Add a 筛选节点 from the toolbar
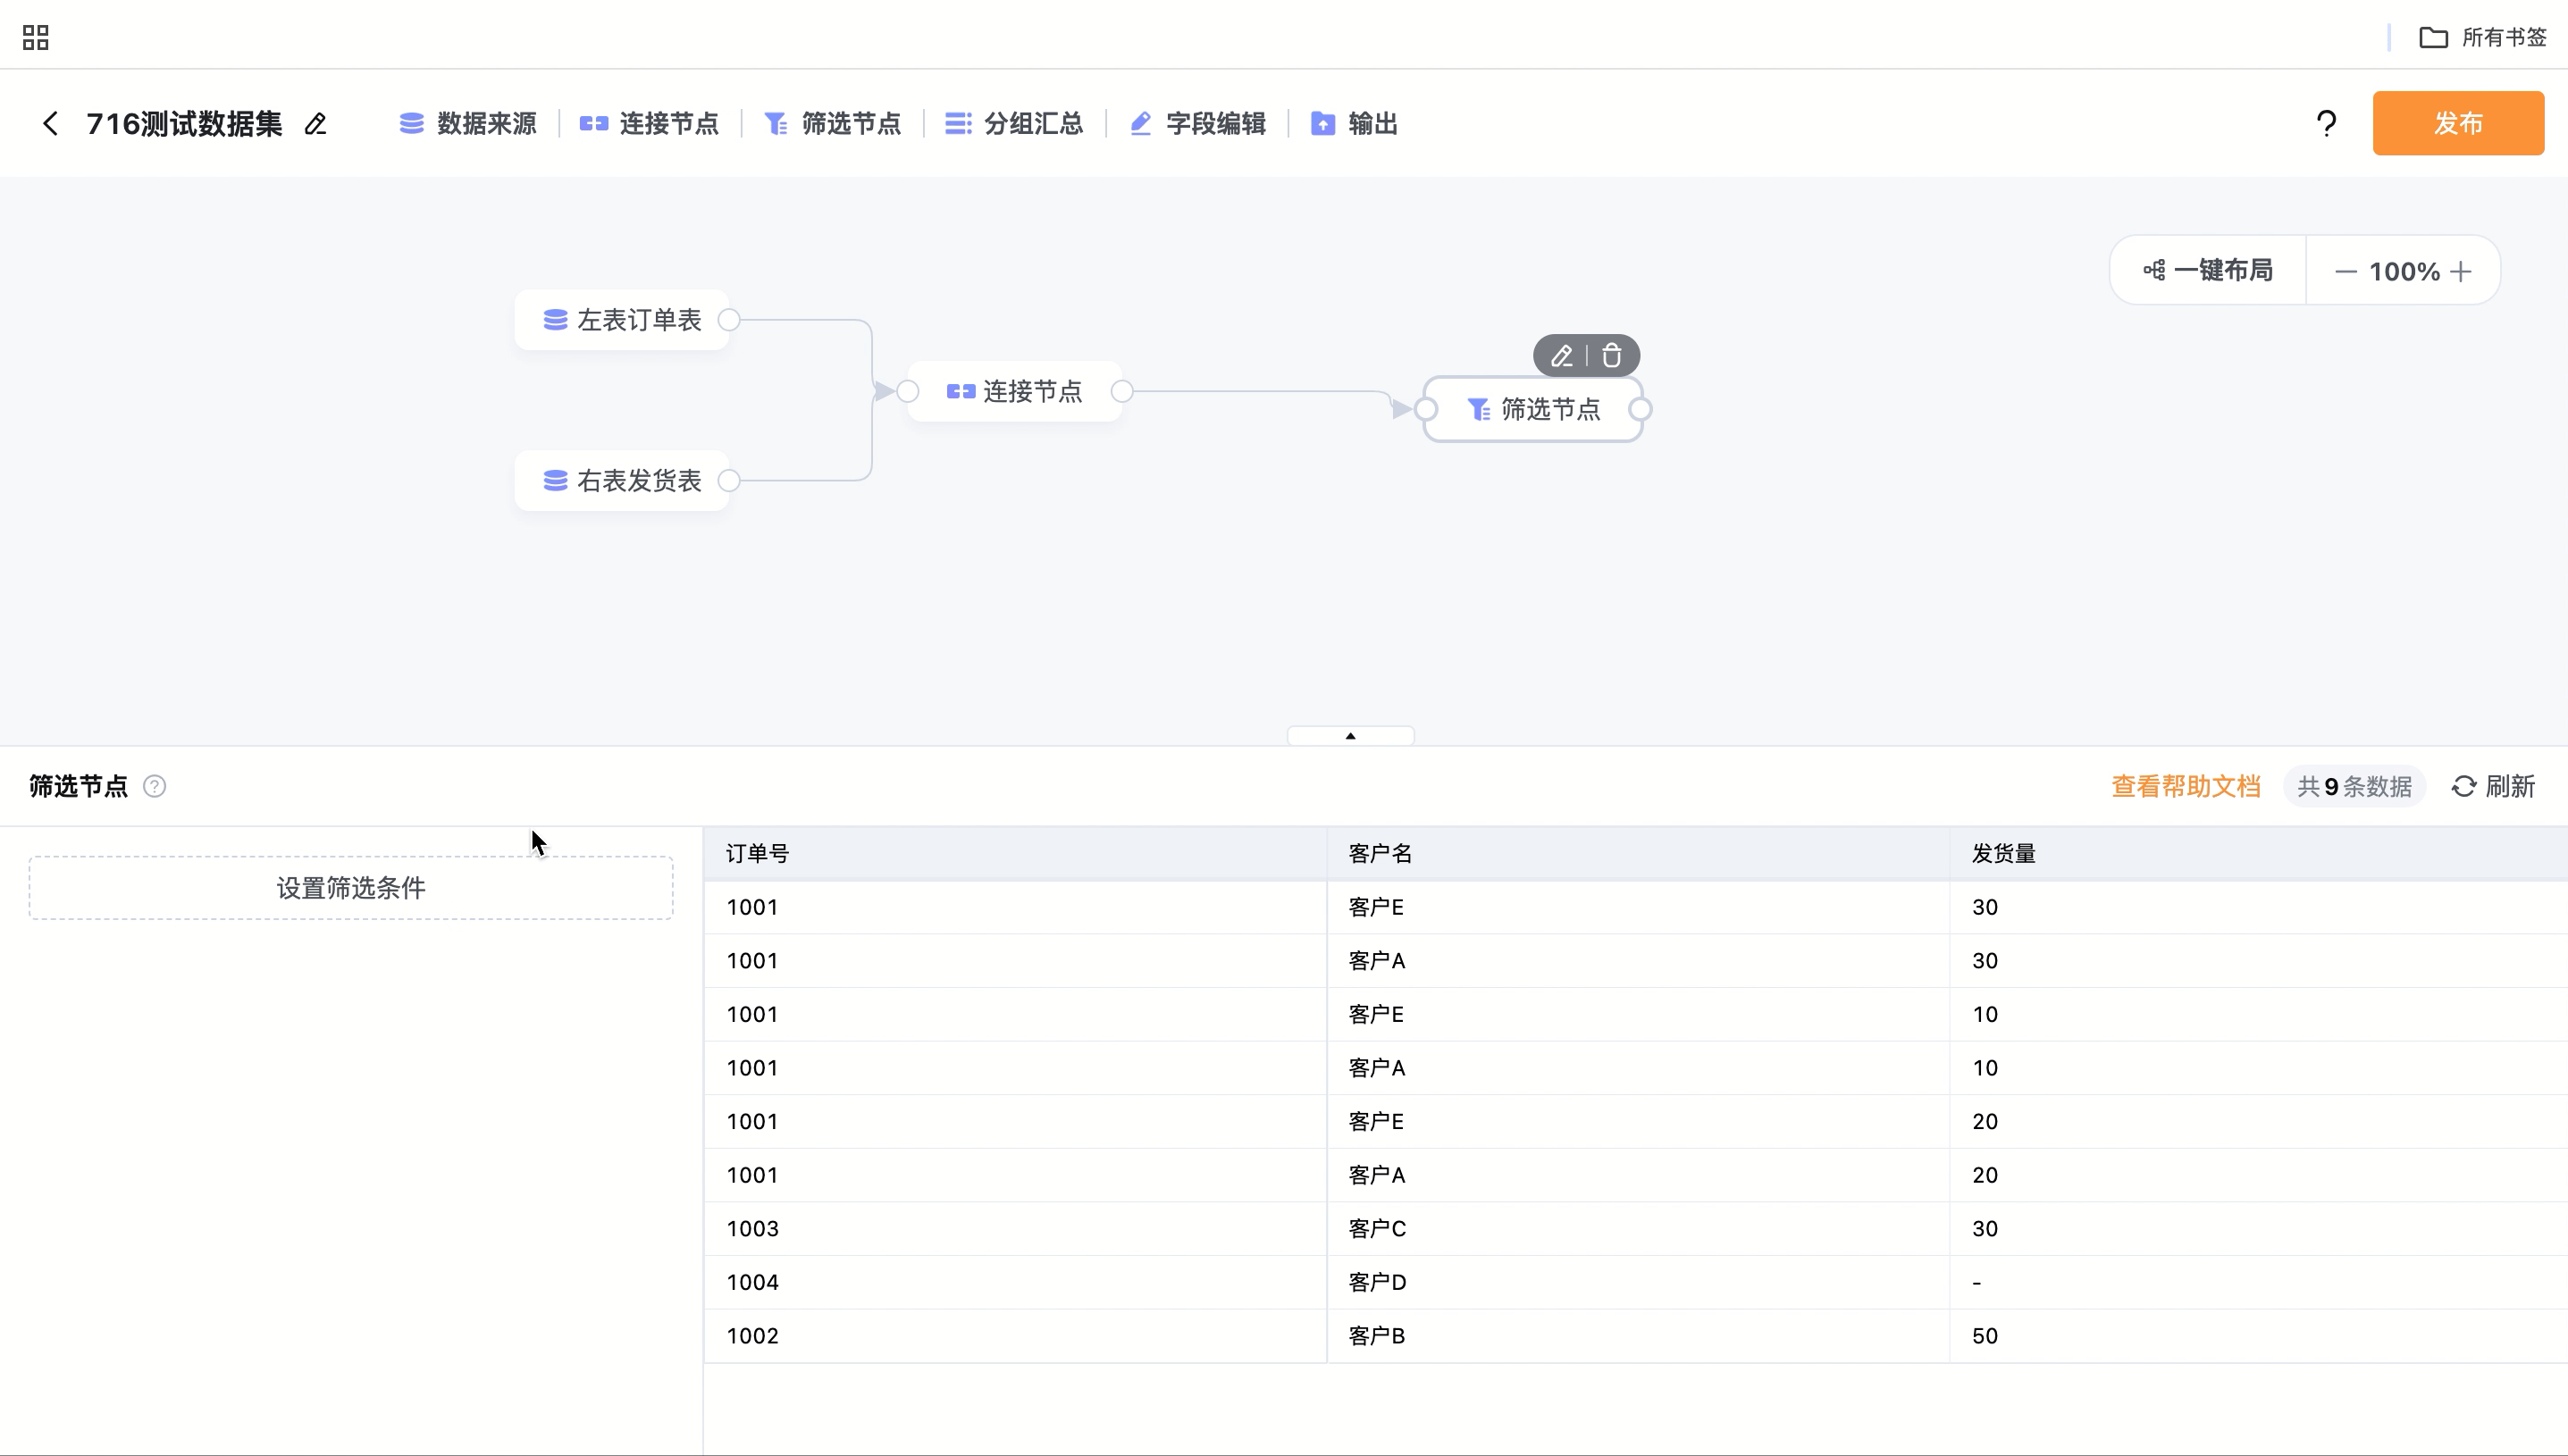The image size is (2568, 1456). (832, 123)
